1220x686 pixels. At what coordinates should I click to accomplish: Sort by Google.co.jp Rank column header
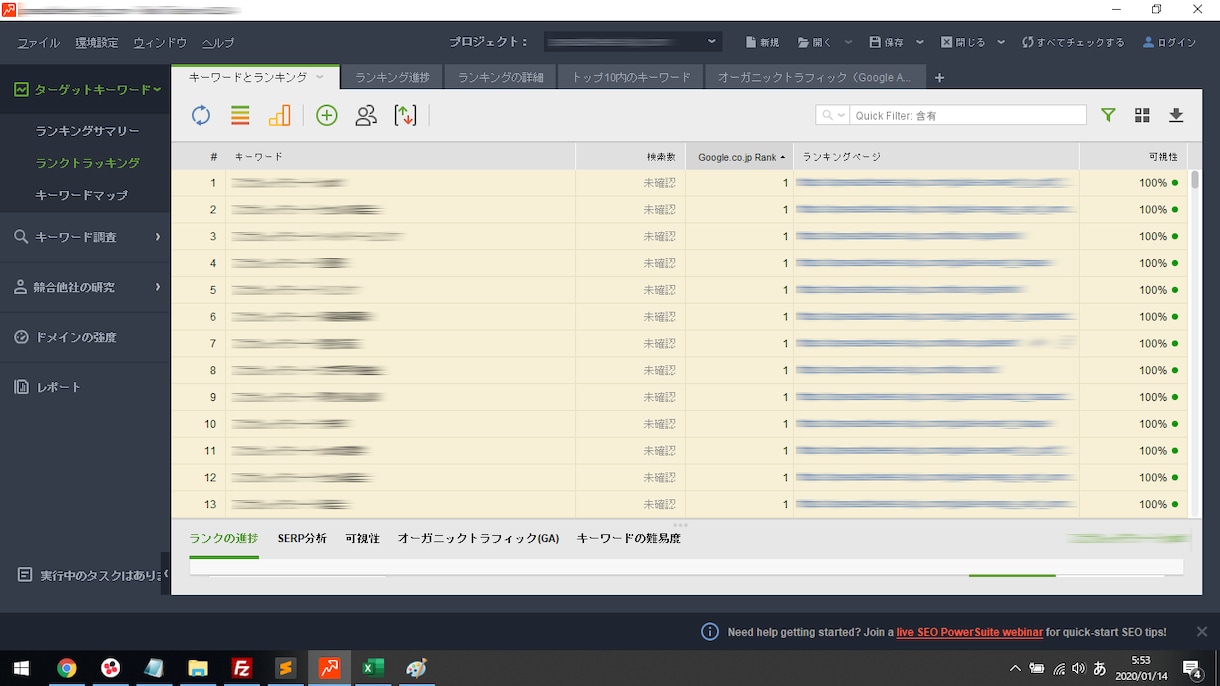(x=740, y=156)
